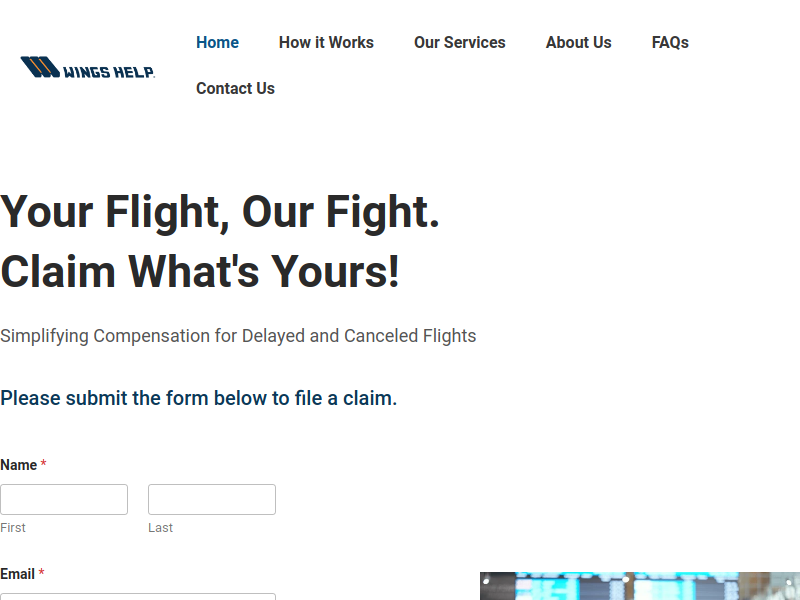This screenshot has width=800, height=600.
Task: View the FAQs page
Action: tap(670, 42)
